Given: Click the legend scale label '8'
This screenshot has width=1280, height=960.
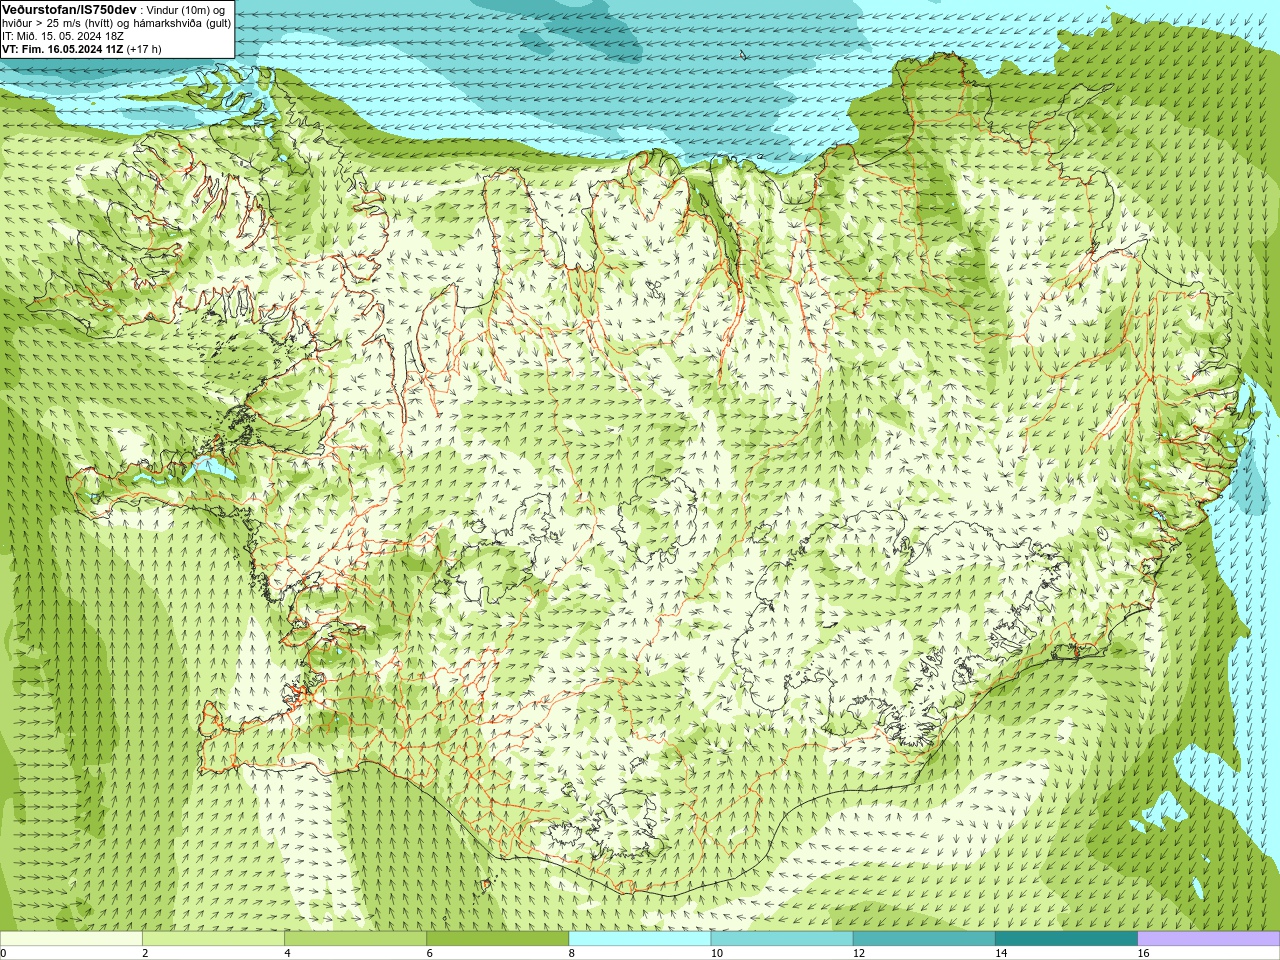Looking at the screenshot, I should [x=572, y=953].
